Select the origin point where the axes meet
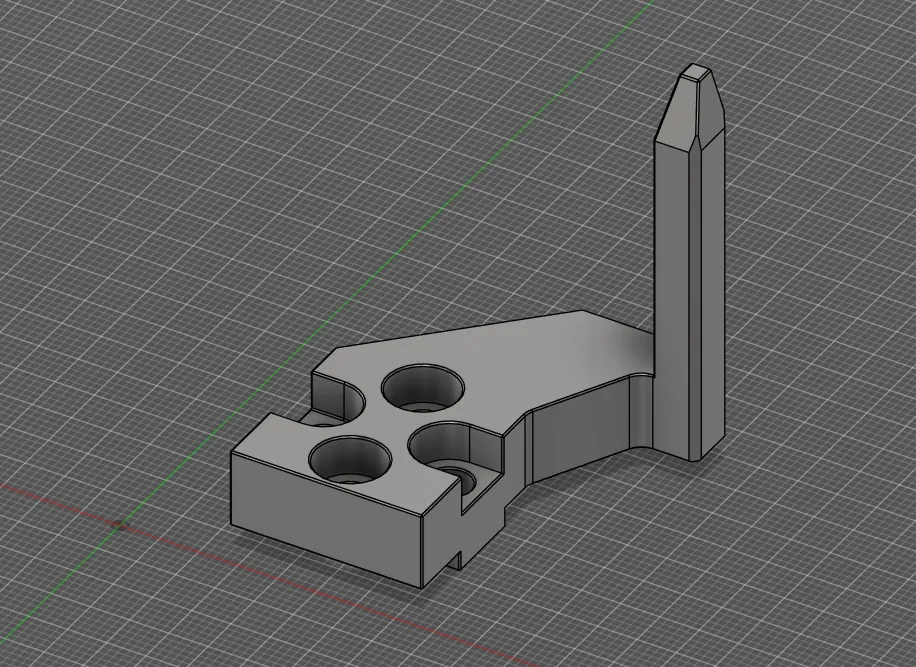Viewport: 916px width, 667px height. (x=119, y=525)
